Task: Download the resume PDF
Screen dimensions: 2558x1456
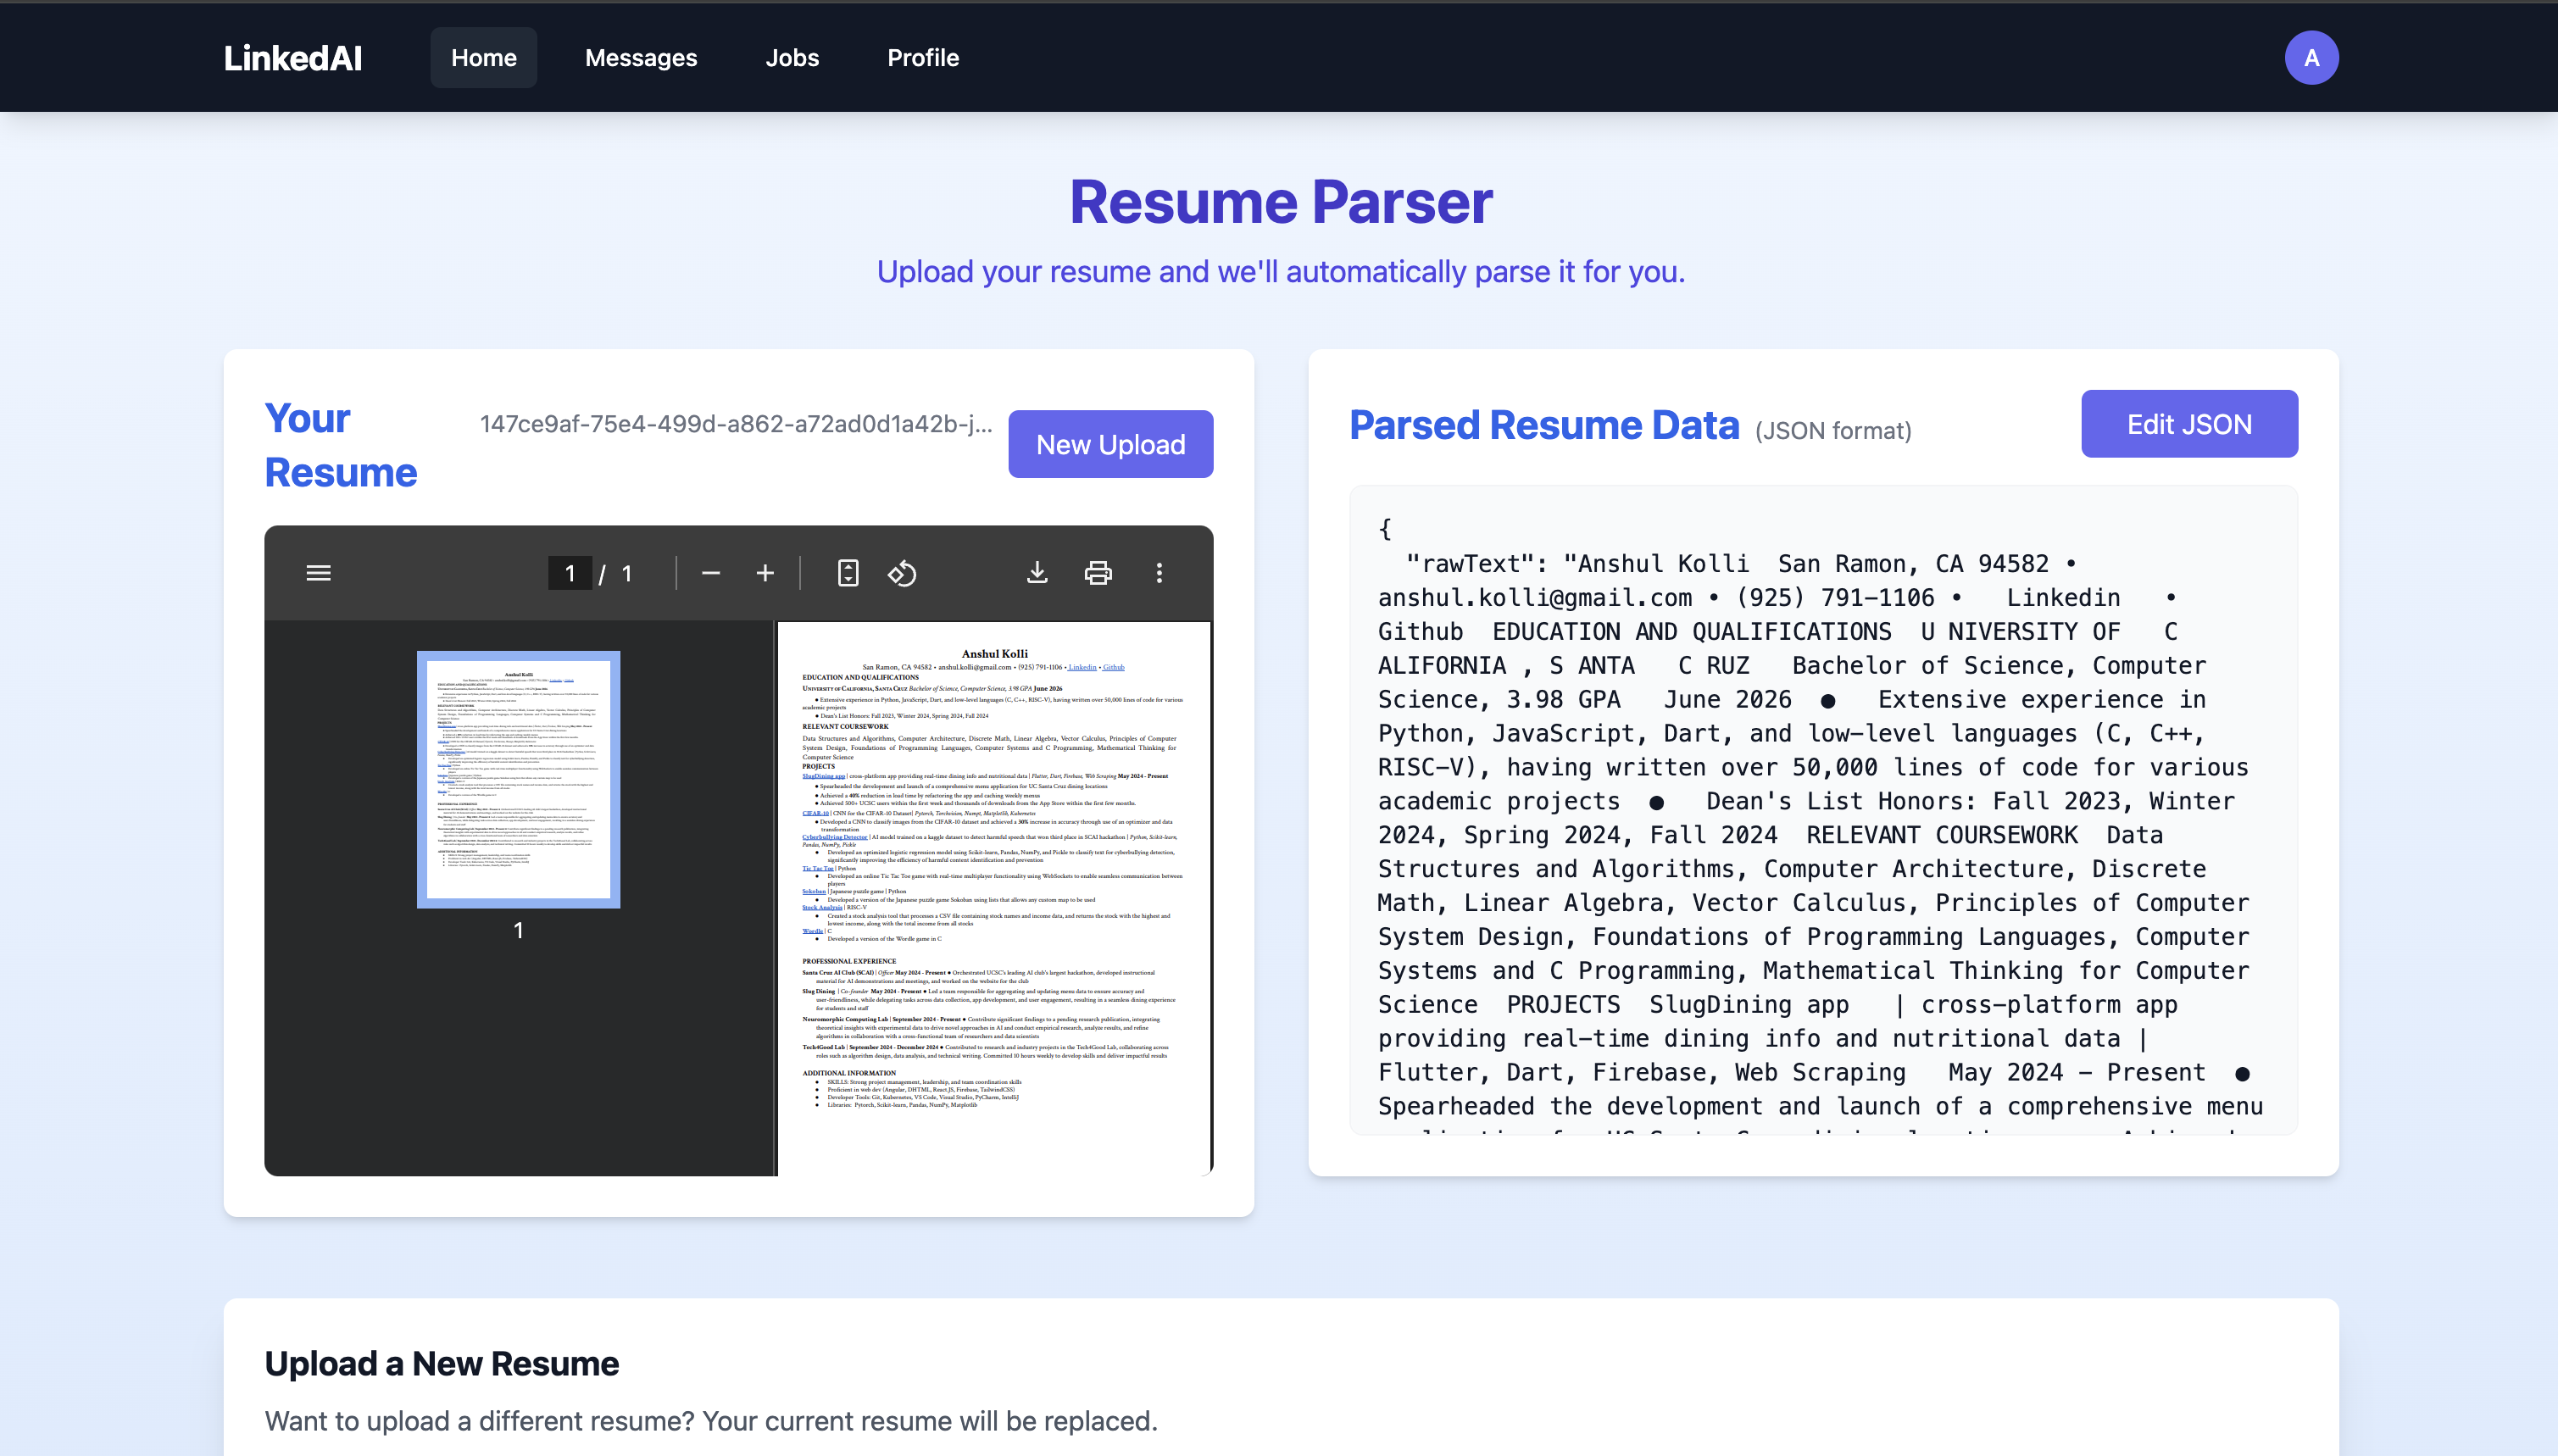Action: click(1037, 573)
